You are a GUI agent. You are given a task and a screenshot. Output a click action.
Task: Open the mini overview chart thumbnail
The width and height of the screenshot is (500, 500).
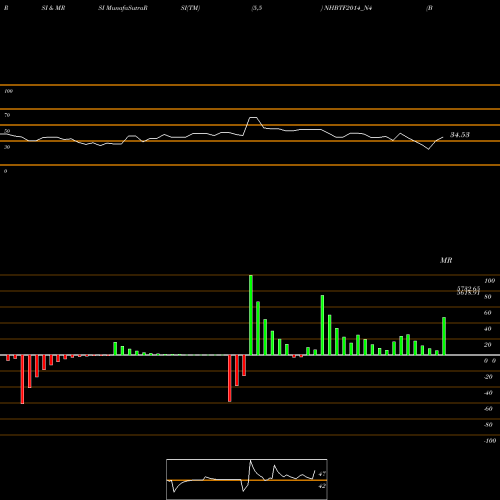[247, 479]
